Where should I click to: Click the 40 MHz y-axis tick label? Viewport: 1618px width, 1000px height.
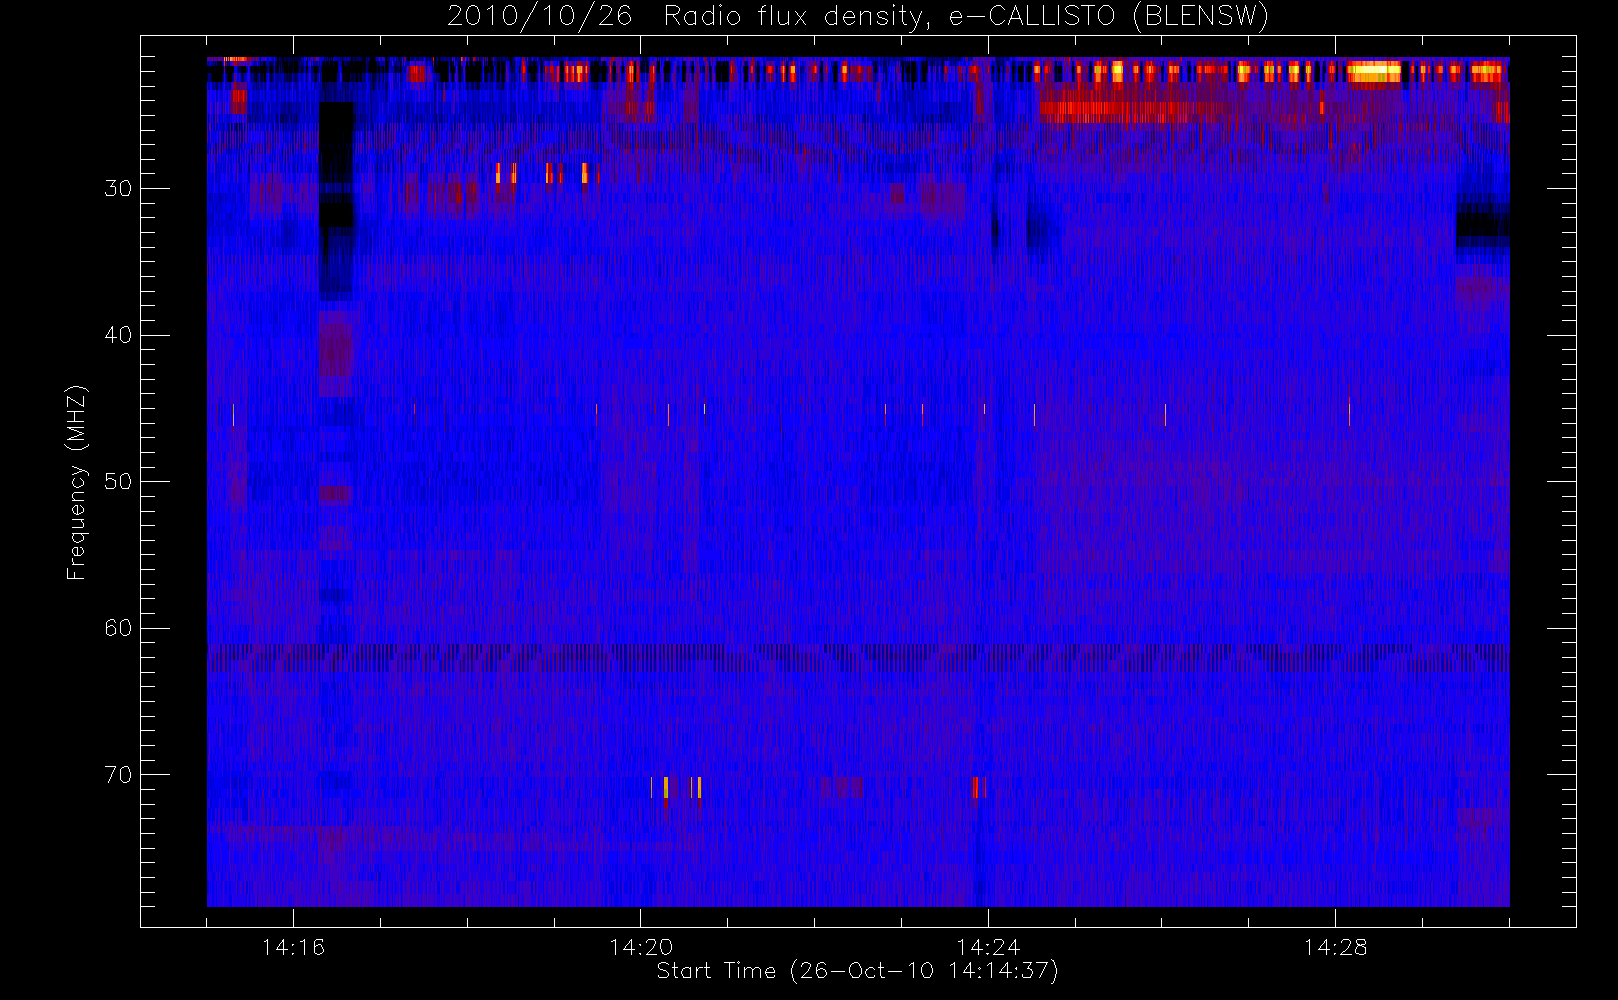[118, 335]
